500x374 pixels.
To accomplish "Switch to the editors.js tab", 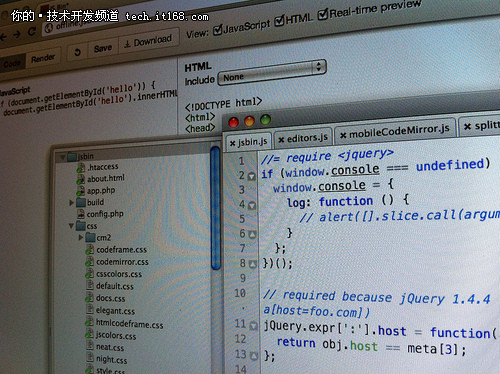I will tap(303, 138).
